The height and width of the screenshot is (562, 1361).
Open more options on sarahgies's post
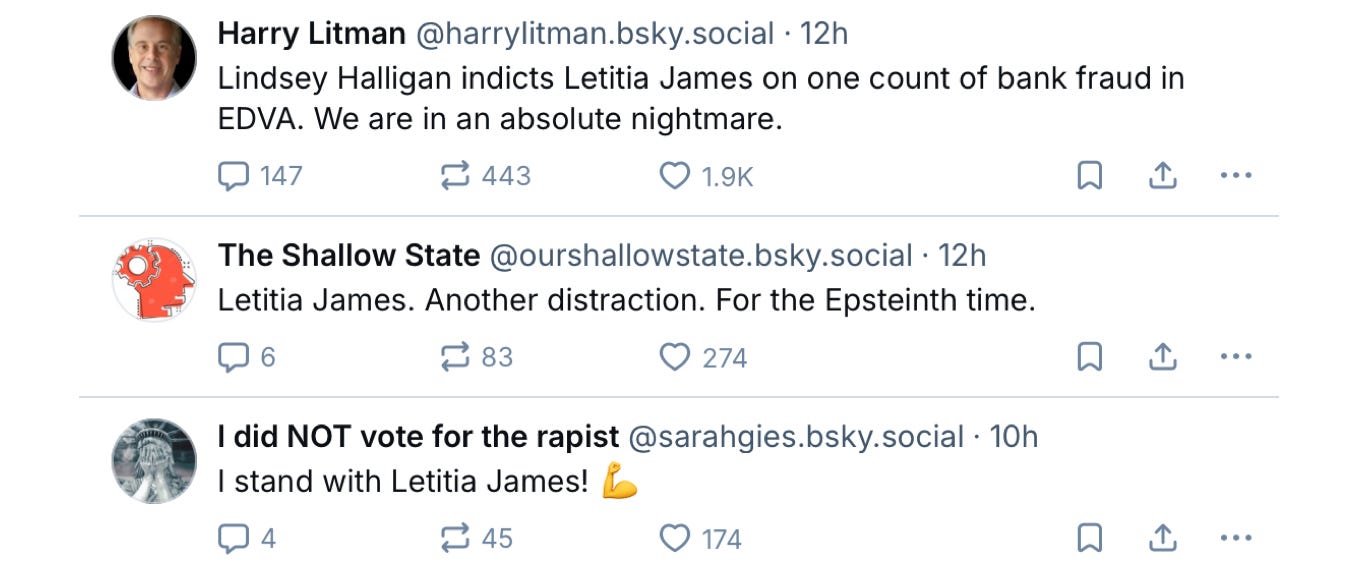click(x=1236, y=539)
